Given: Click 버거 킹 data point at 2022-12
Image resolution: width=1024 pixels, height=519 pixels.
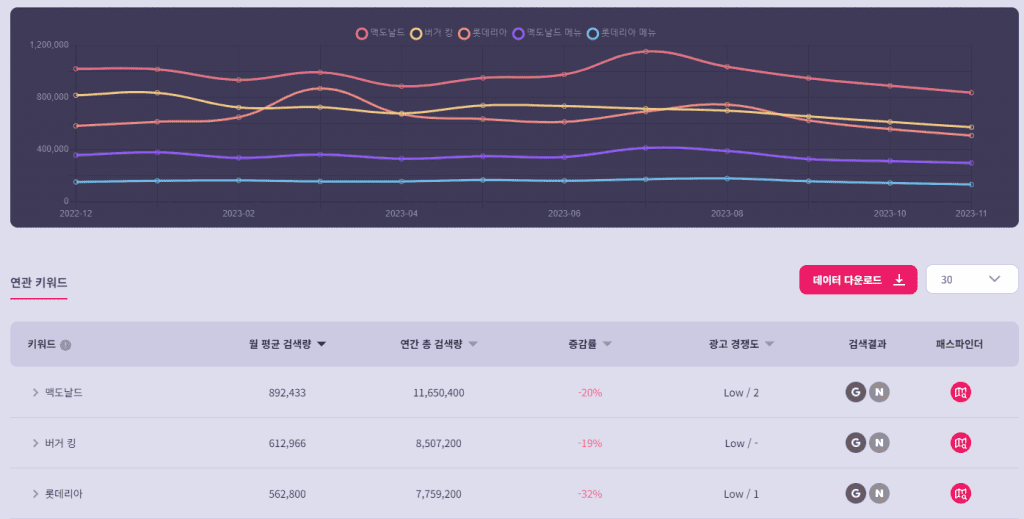Looking at the screenshot, I should tap(76, 95).
